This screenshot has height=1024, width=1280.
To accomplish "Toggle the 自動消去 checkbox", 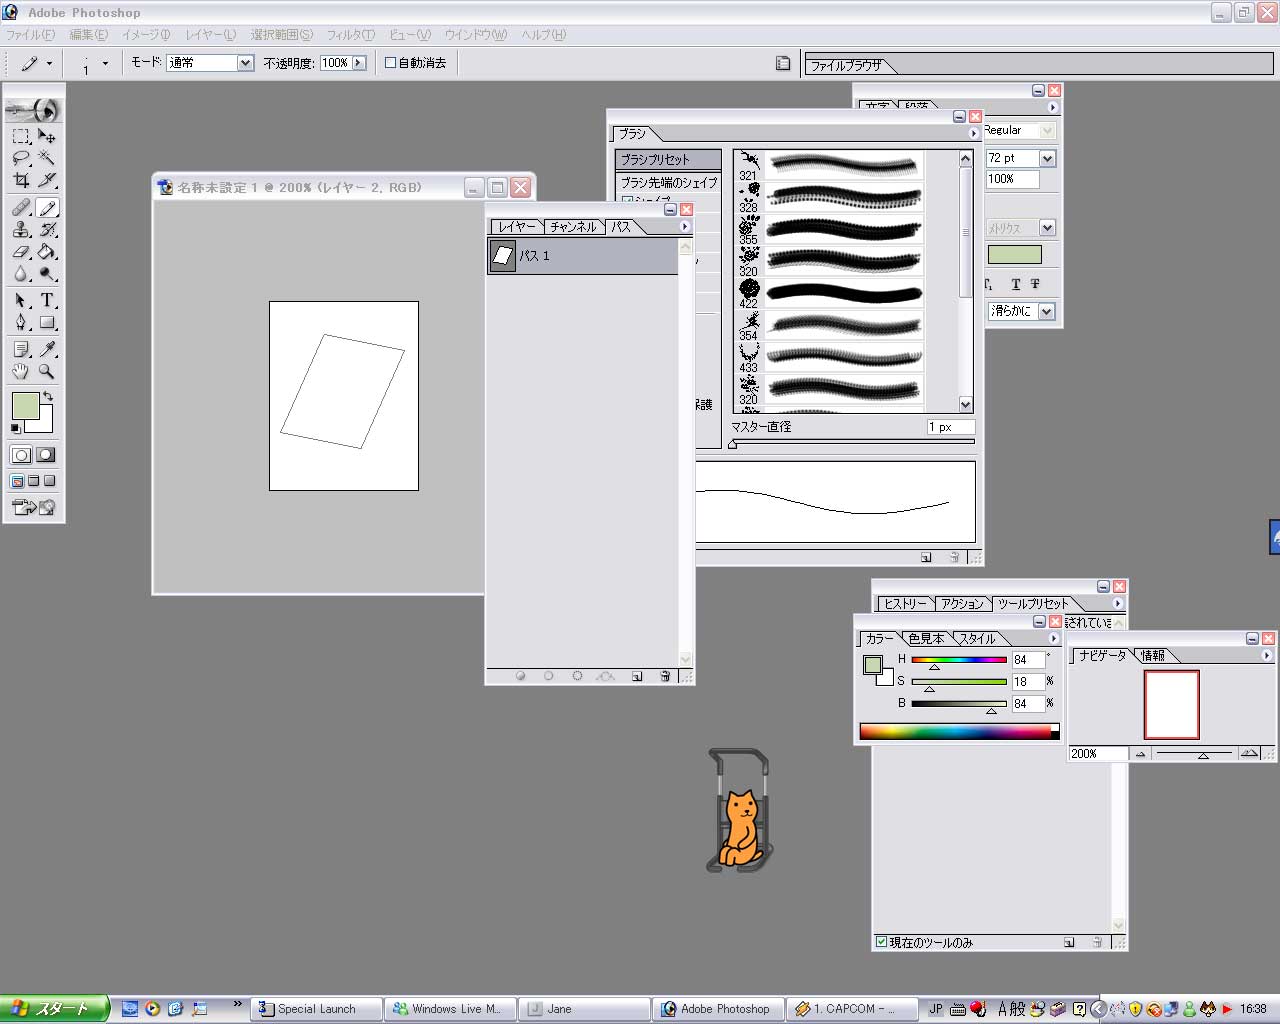I will tap(391, 62).
